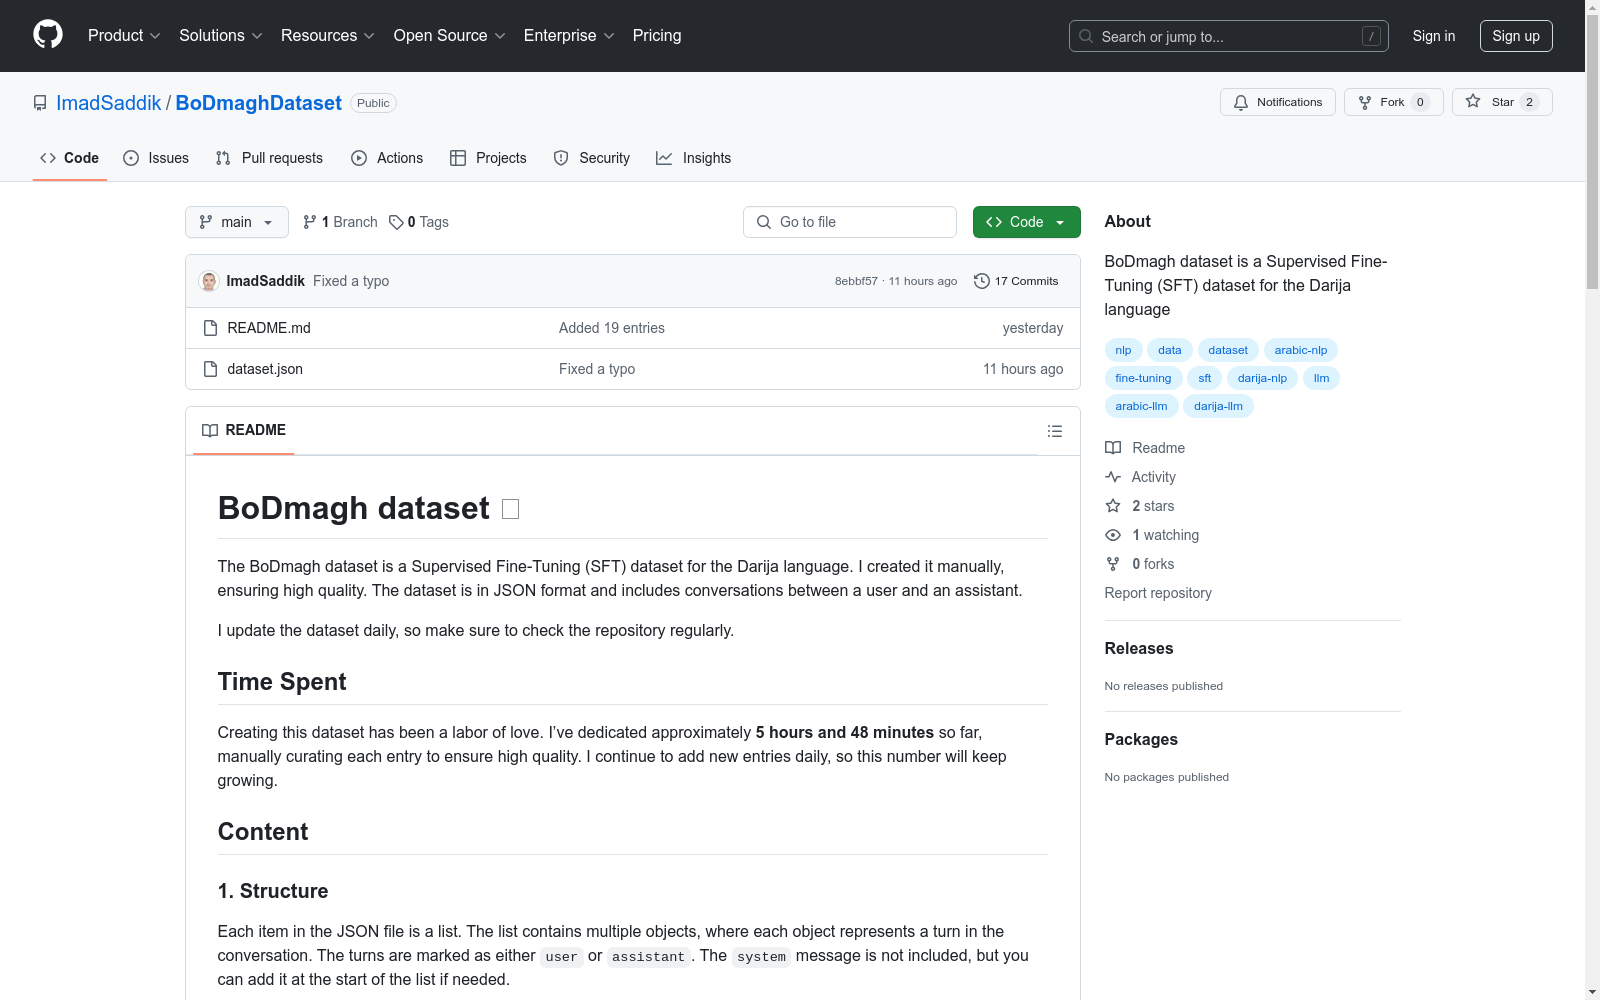The image size is (1600, 1000).
Task: Click the repository book icon beside ImadSaddik
Action: pos(40,103)
